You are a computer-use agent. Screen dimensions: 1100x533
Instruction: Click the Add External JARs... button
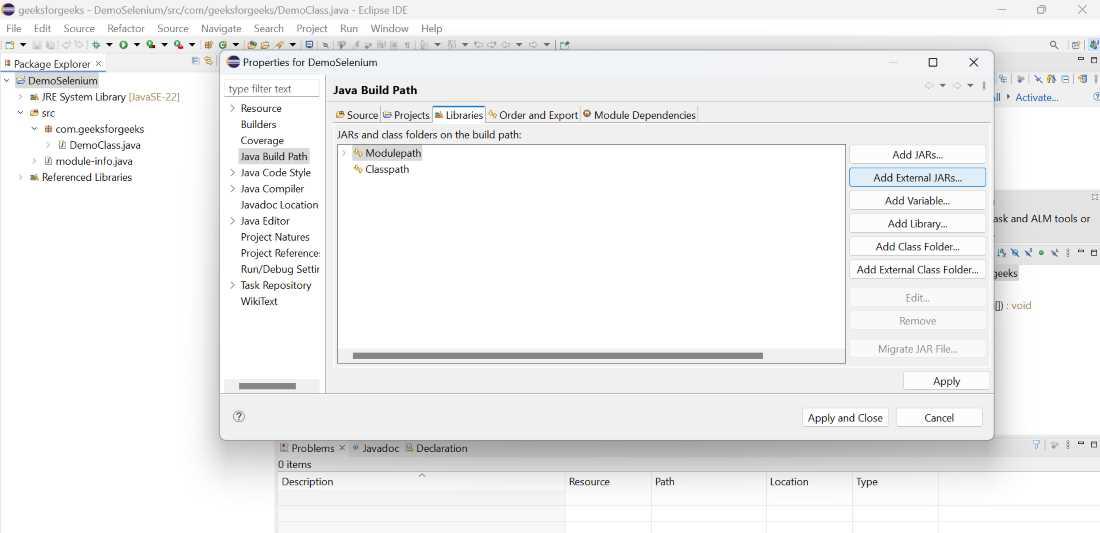pos(917,177)
